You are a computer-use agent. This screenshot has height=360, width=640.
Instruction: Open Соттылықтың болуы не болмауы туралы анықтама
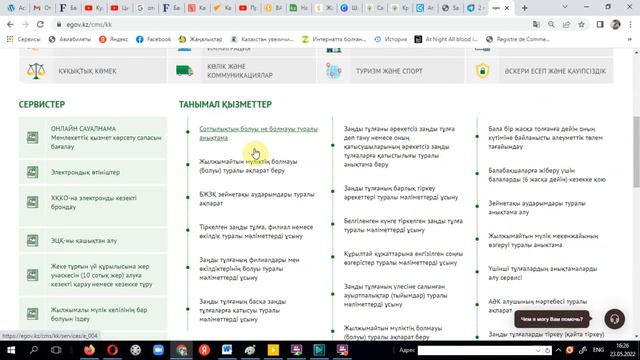tap(258, 133)
